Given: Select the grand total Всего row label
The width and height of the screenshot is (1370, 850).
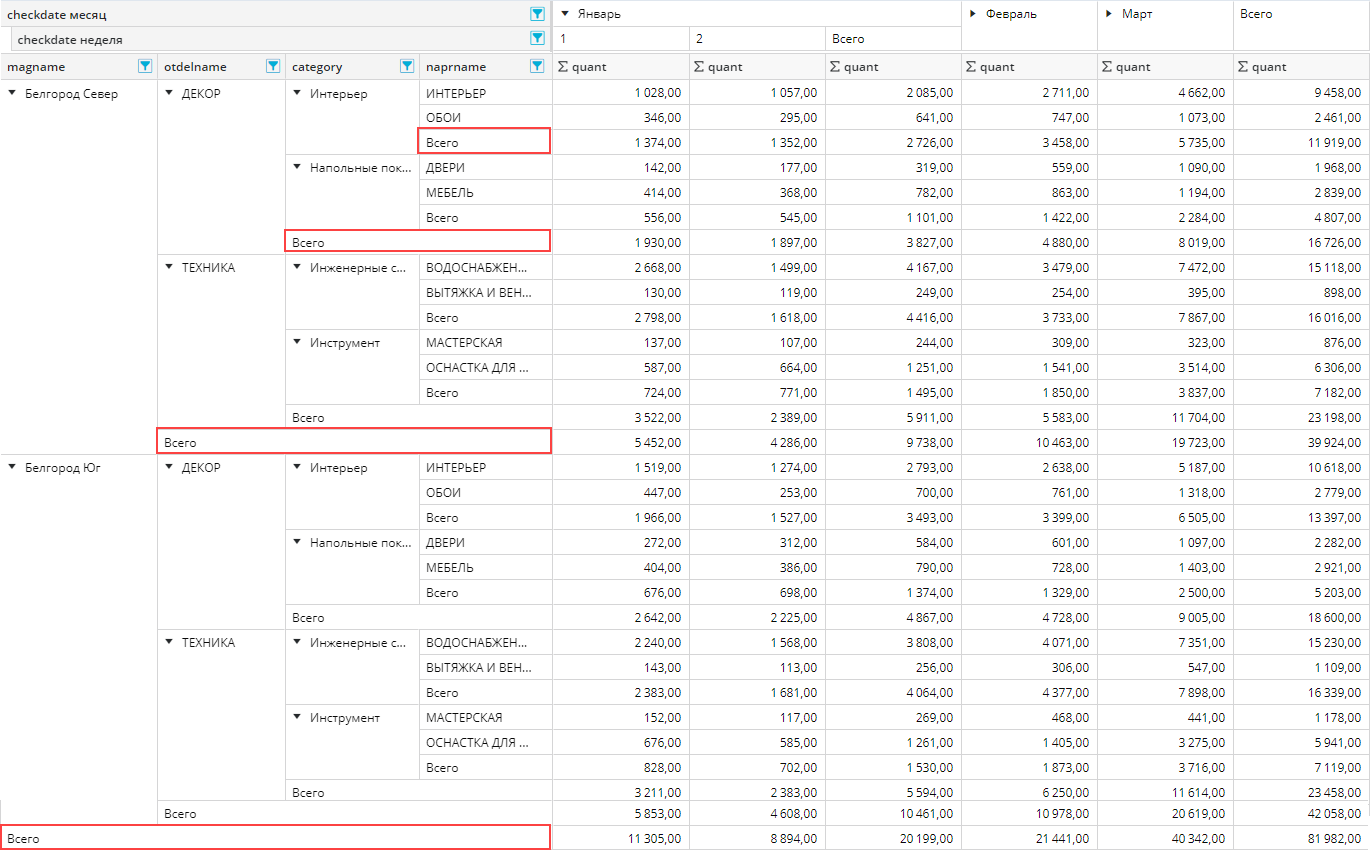Looking at the screenshot, I should click(x=24, y=838).
